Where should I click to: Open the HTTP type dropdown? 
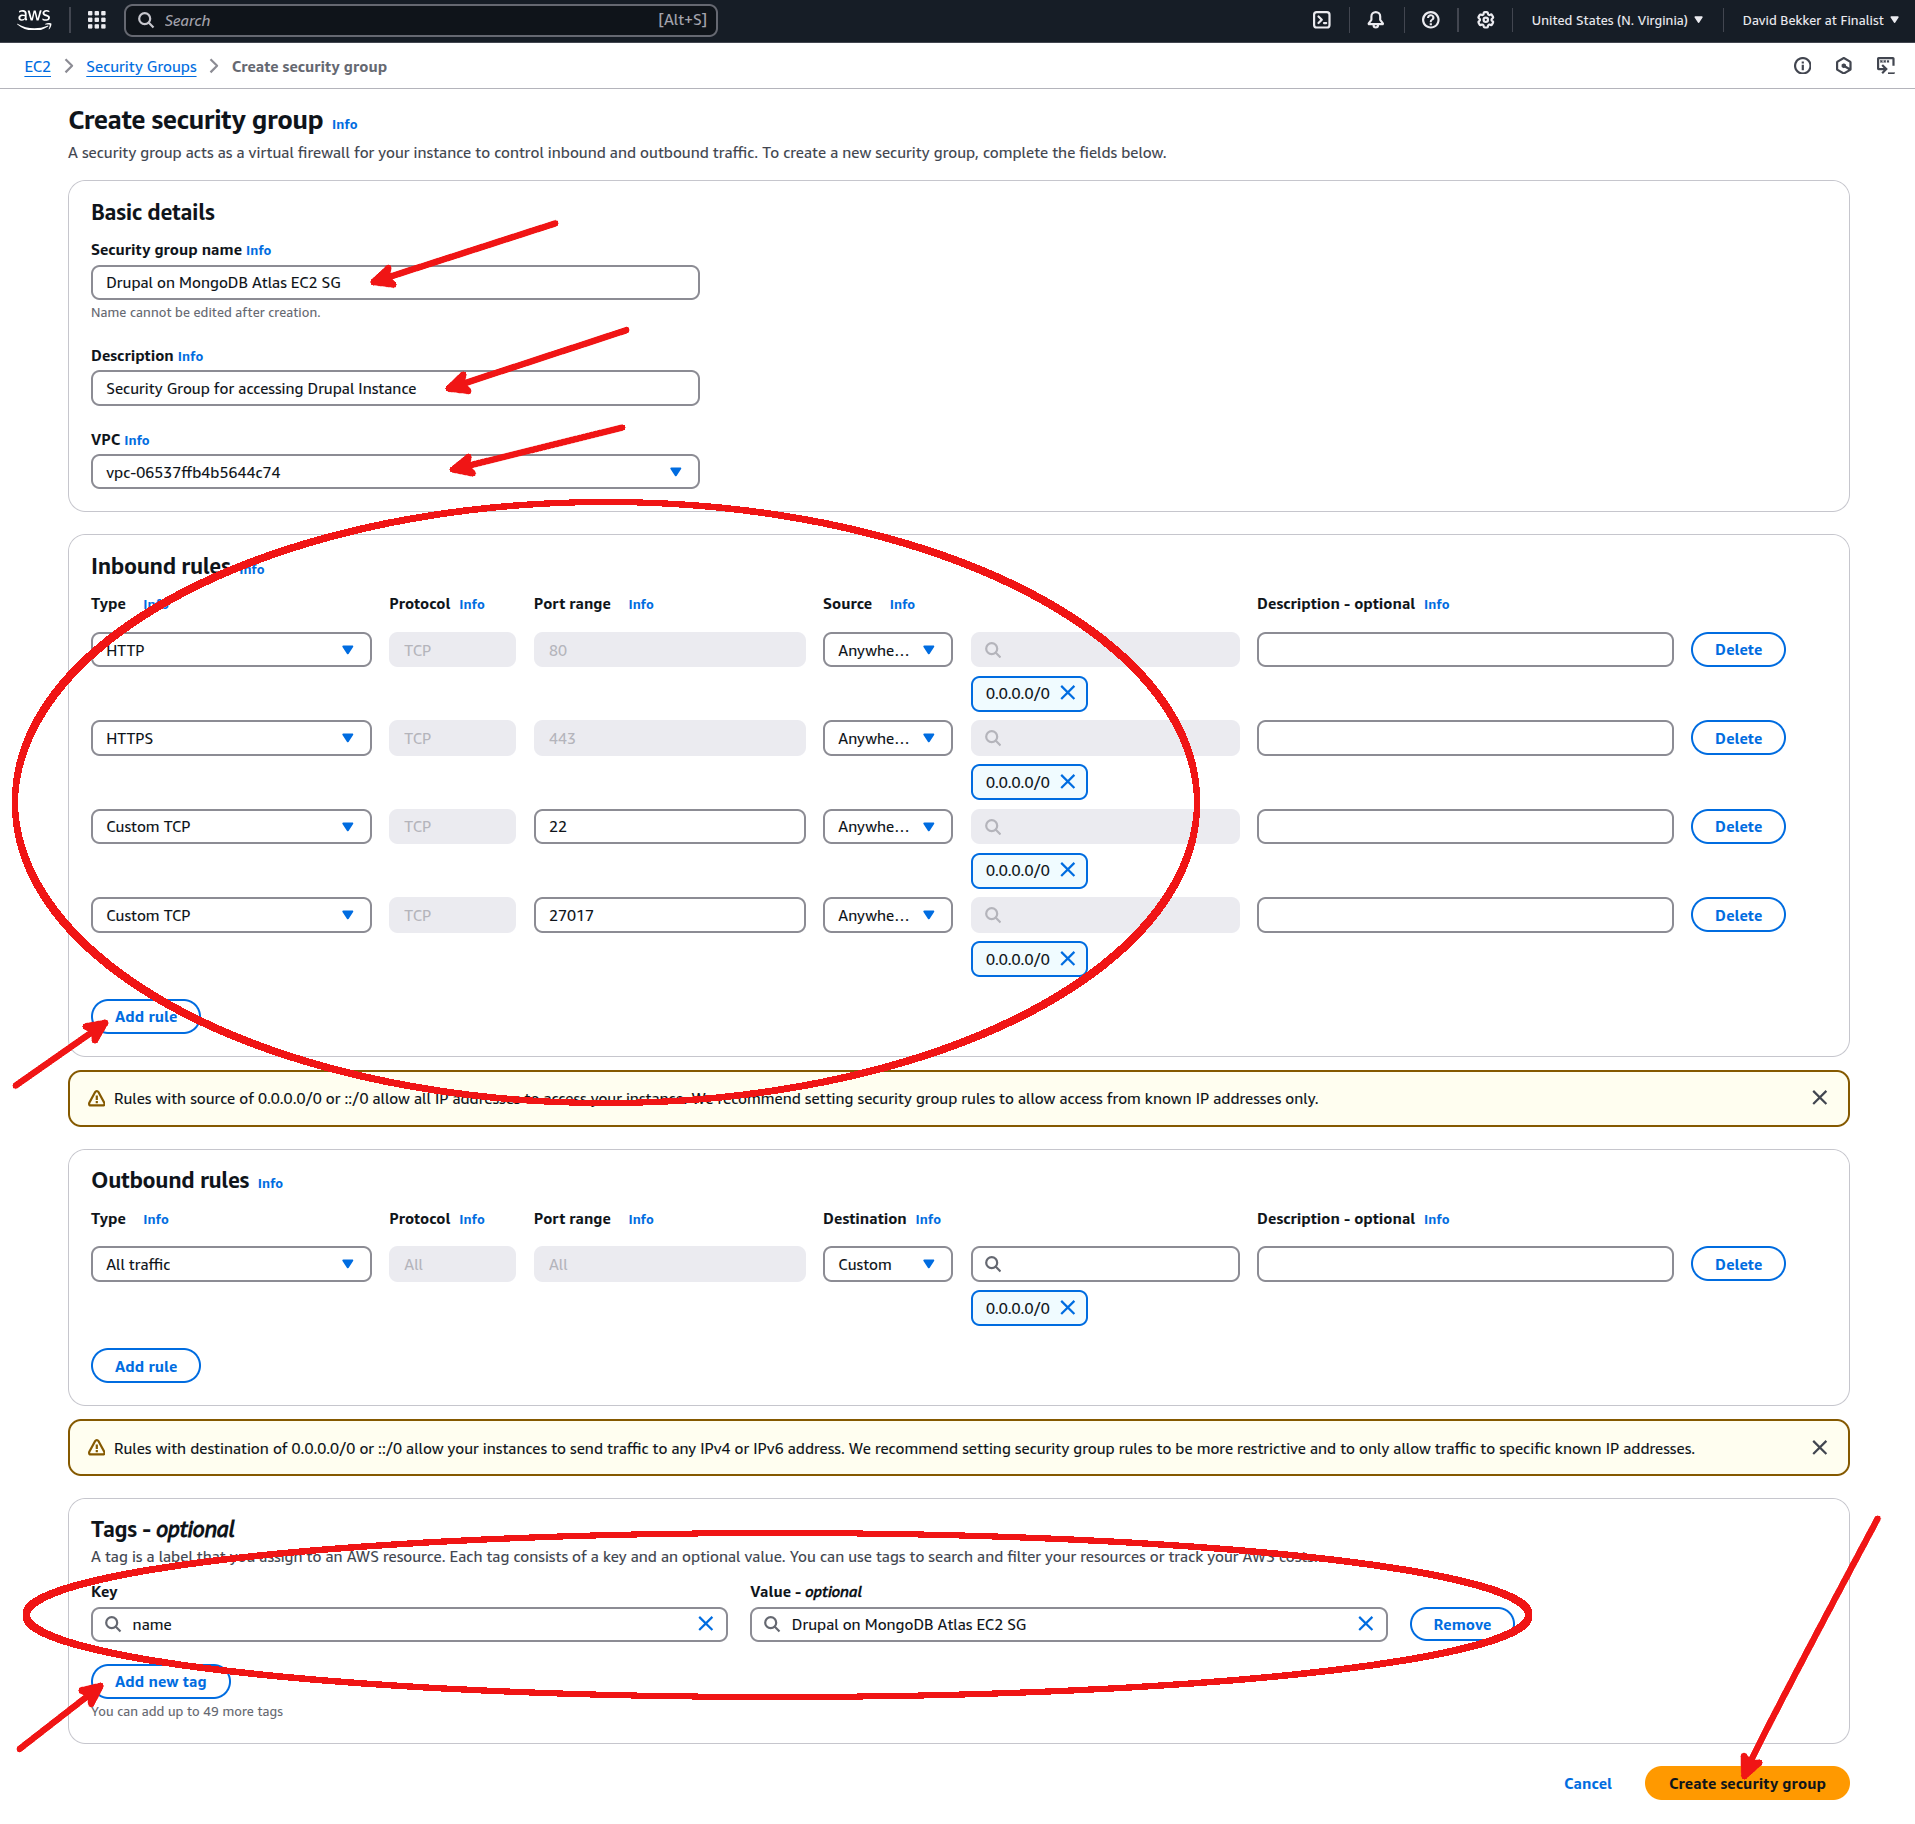[231, 650]
